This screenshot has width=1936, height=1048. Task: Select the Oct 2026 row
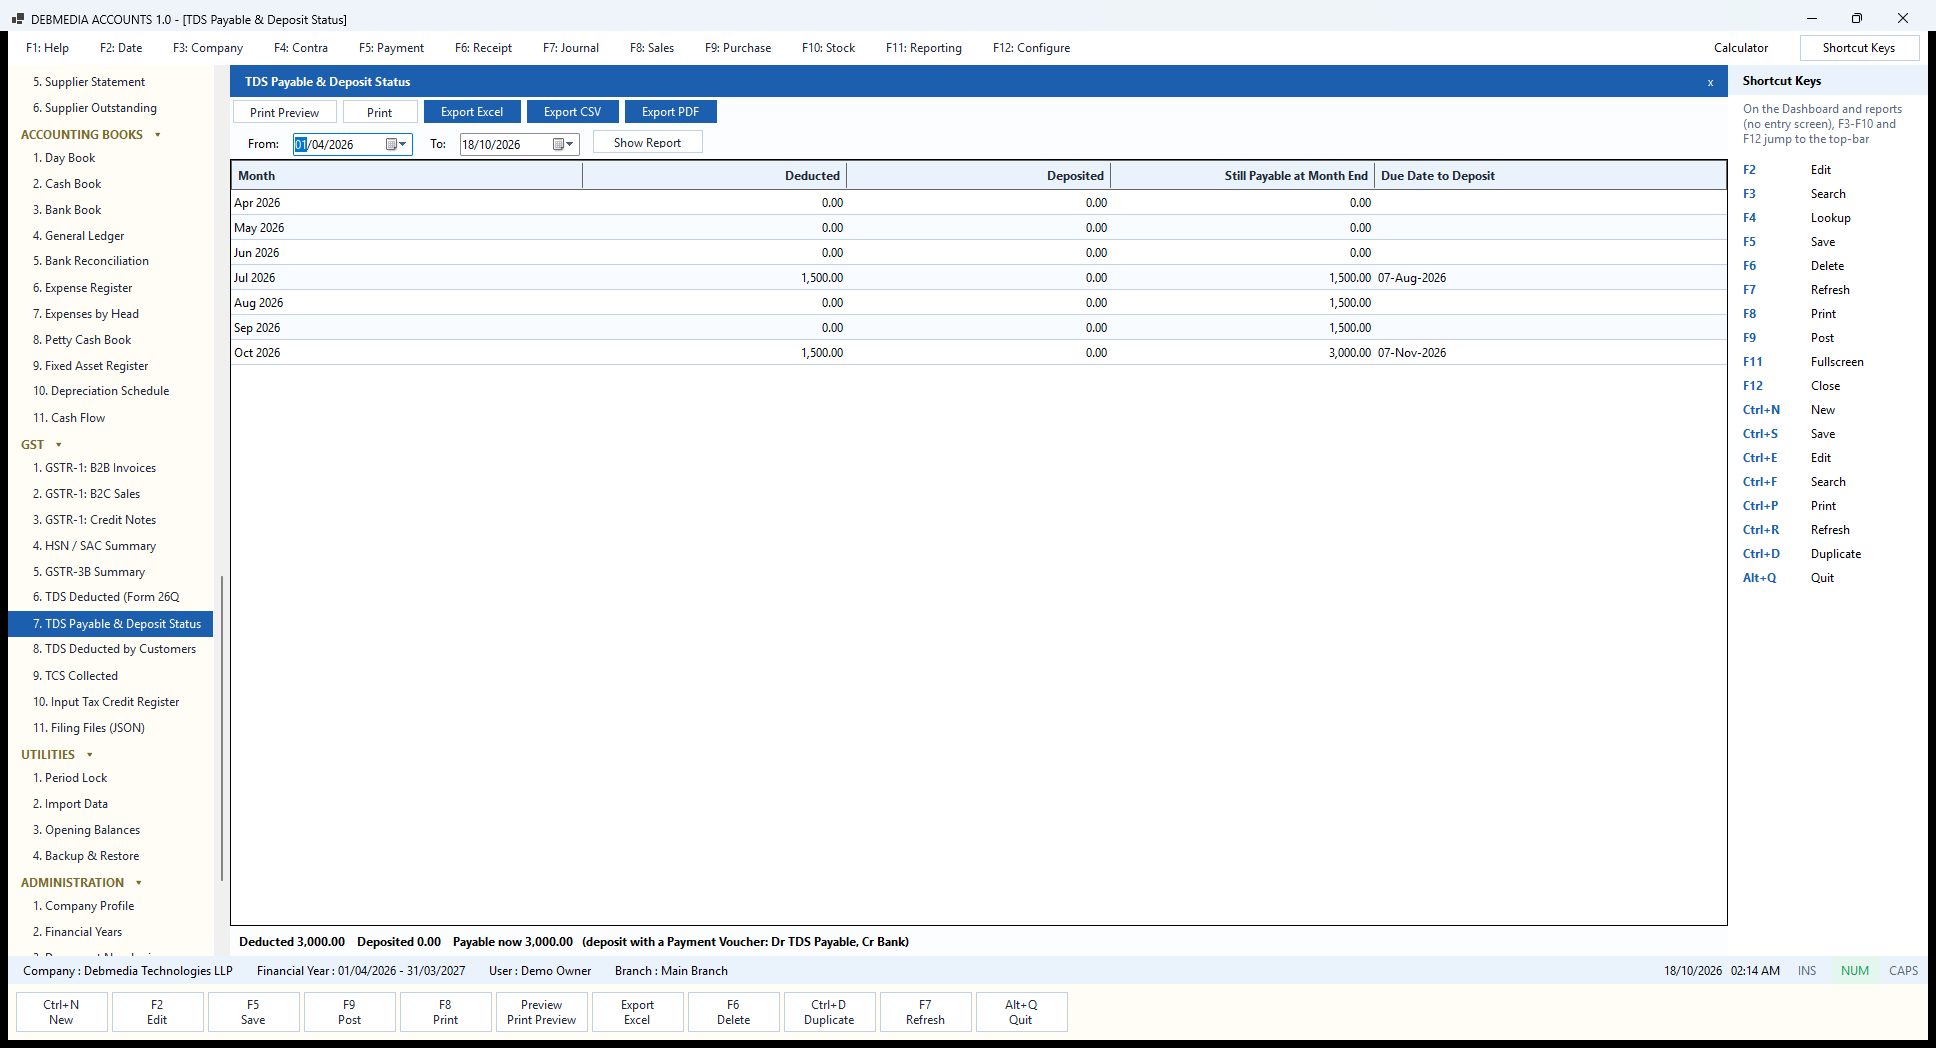coord(978,353)
